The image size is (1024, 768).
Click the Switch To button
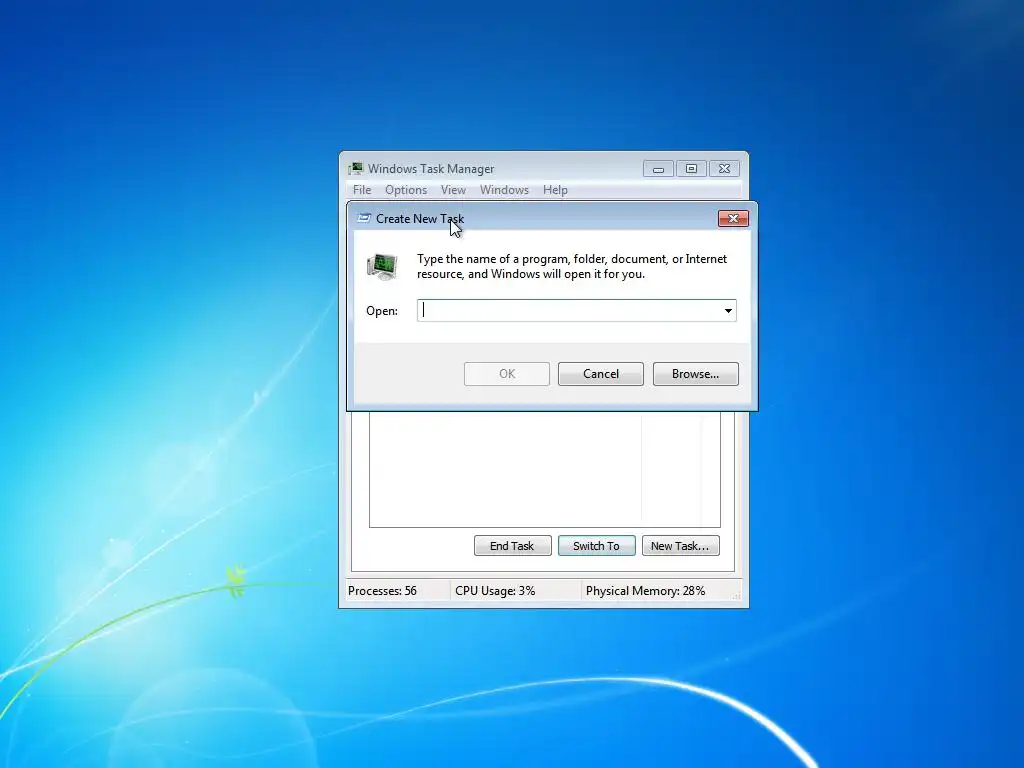[x=596, y=546]
